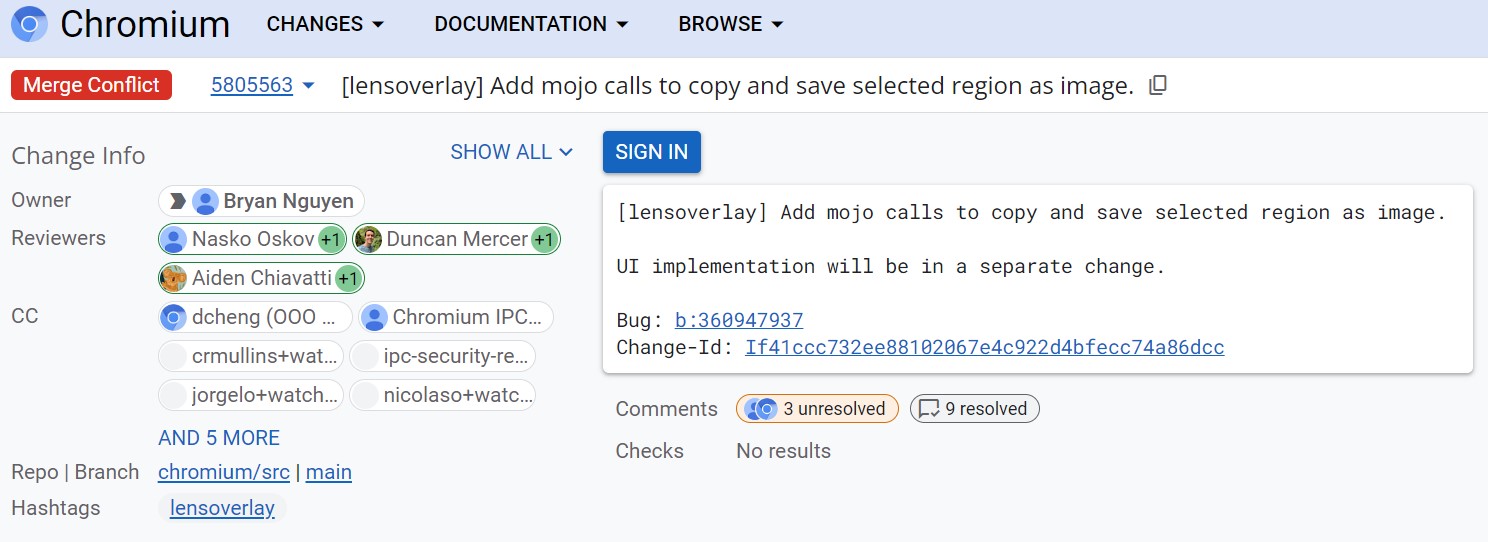Show remaining CCs via AND 5 MORE

219,438
